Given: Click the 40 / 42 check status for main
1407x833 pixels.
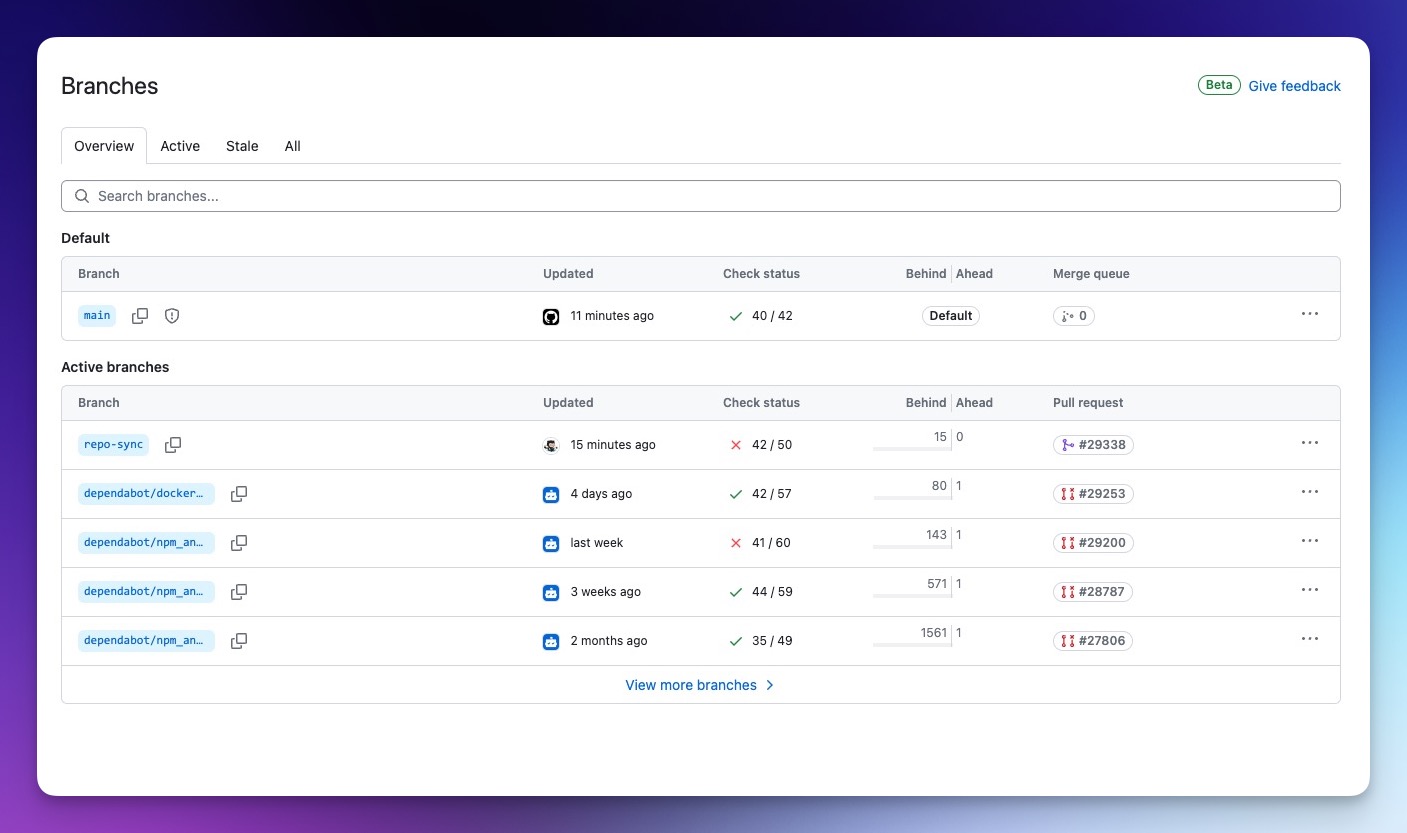Looking at the screenshot, I should click(772, 316).
